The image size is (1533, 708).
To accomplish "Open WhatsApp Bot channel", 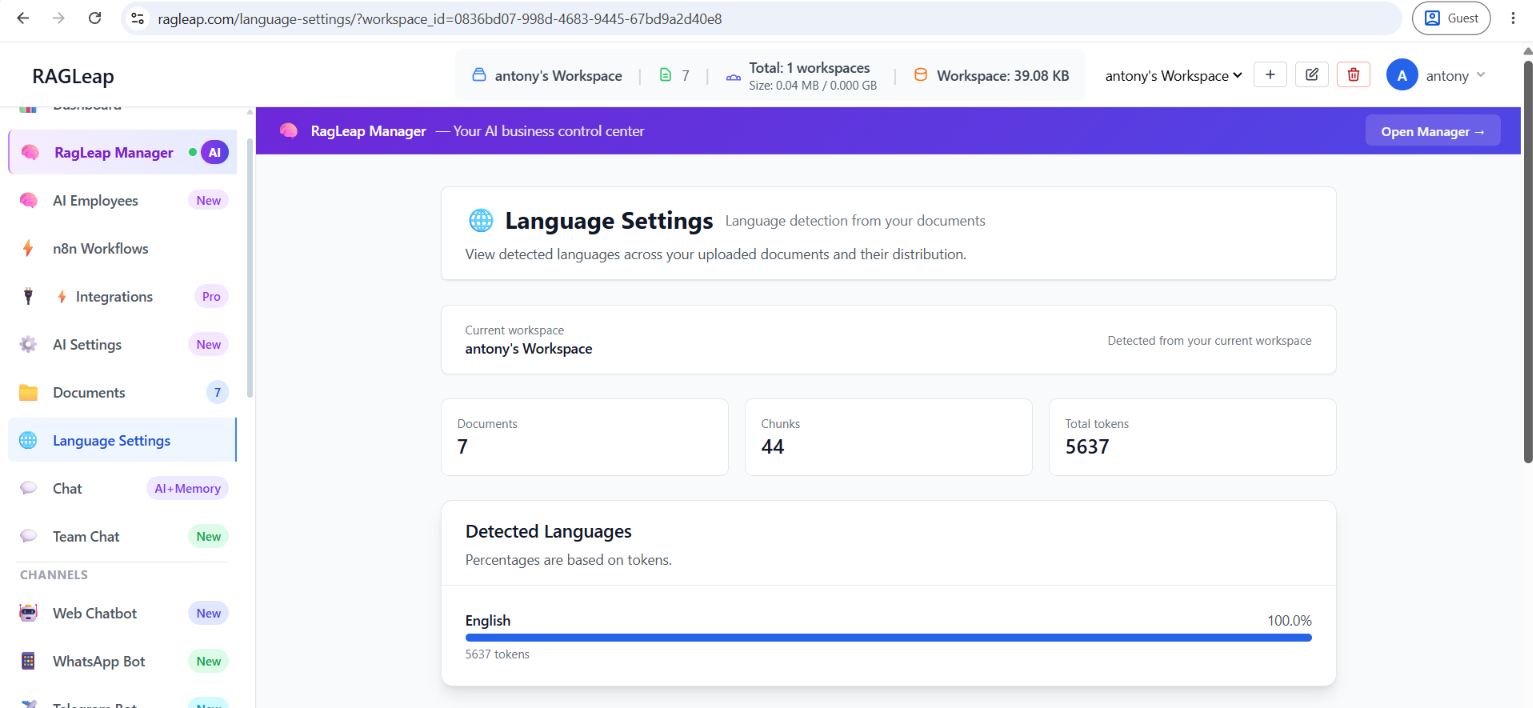I will [x=122, y=661].
